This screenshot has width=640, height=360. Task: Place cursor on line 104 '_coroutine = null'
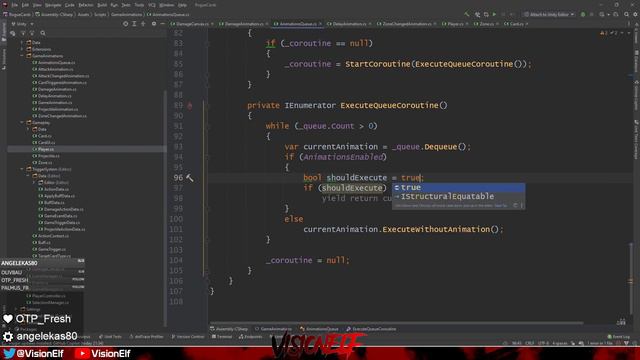coord(307,260)
